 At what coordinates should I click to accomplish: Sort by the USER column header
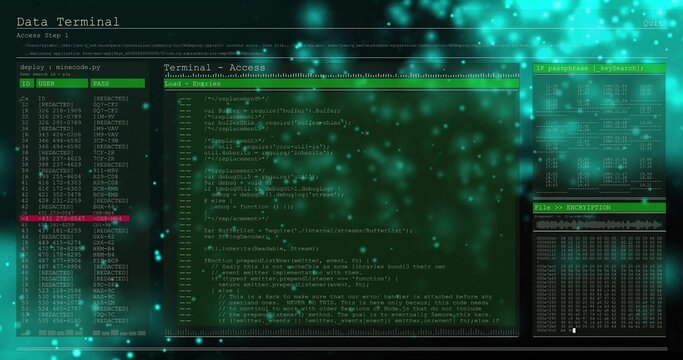coord(62,84)
